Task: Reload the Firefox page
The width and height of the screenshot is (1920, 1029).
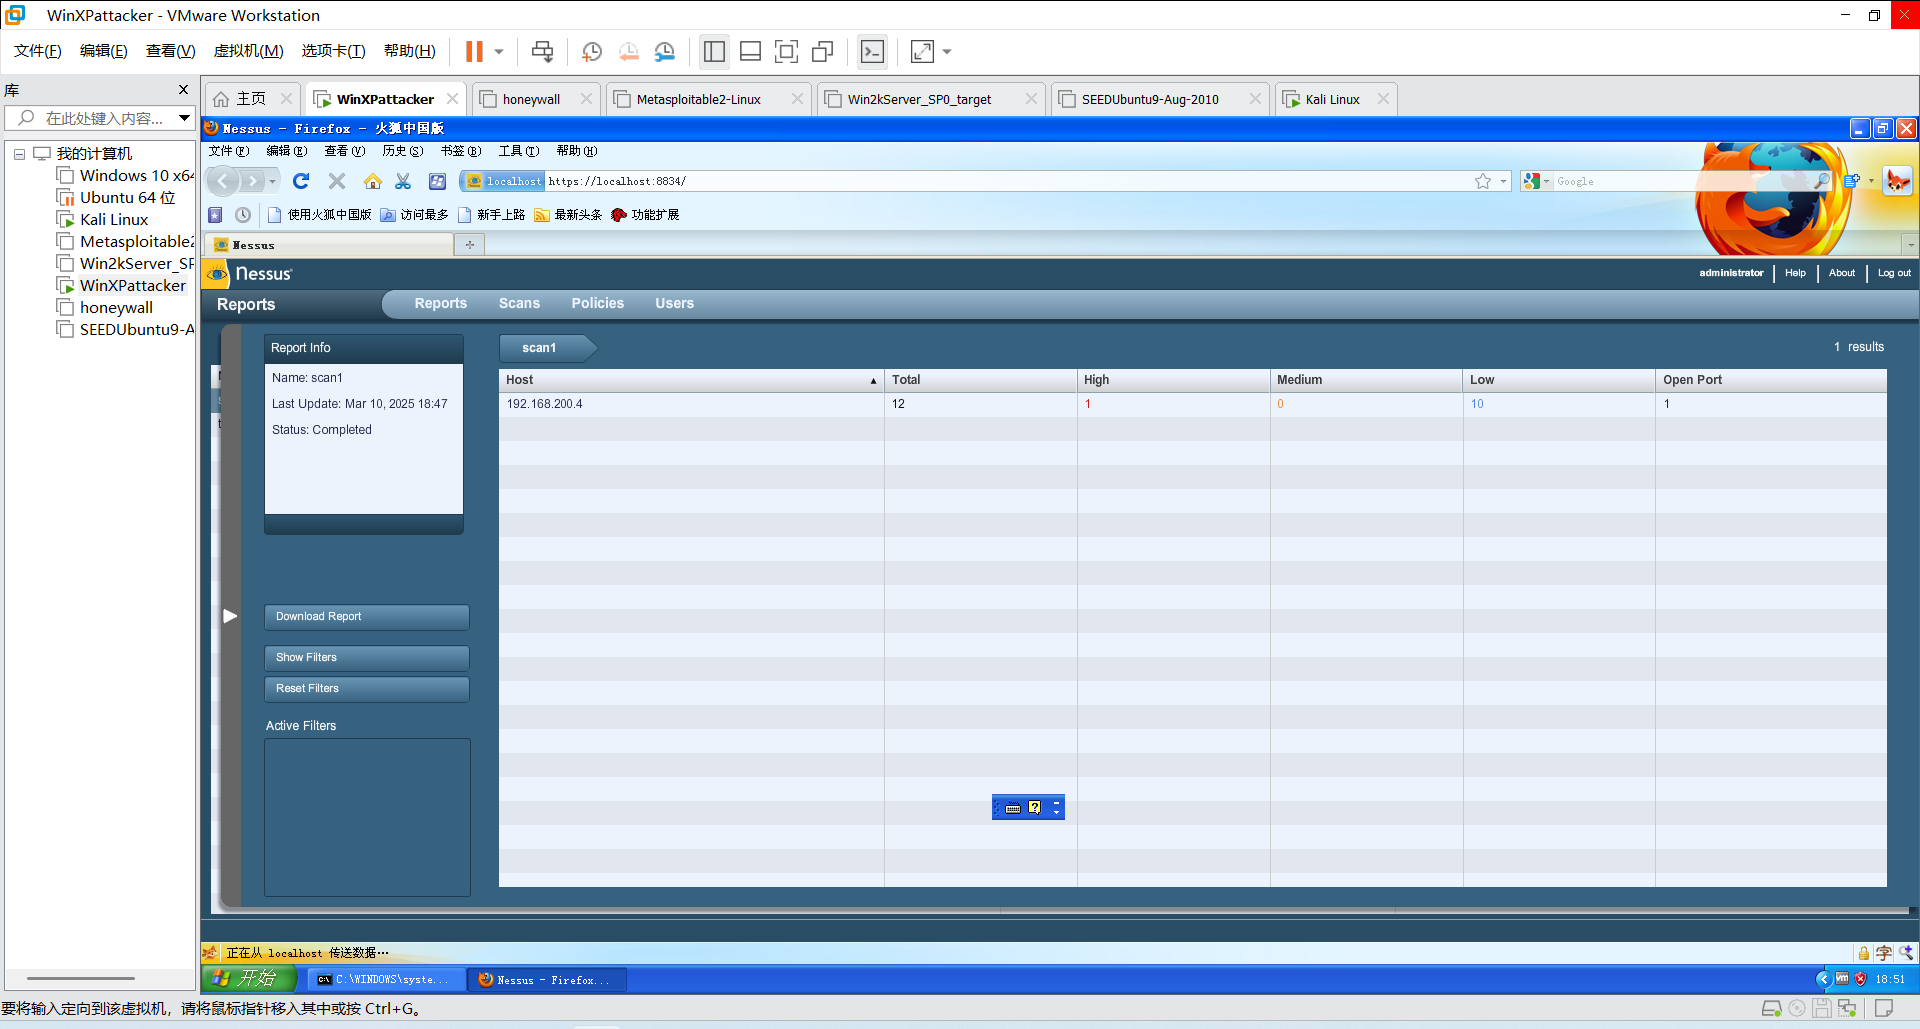Action: click(301, 181)
